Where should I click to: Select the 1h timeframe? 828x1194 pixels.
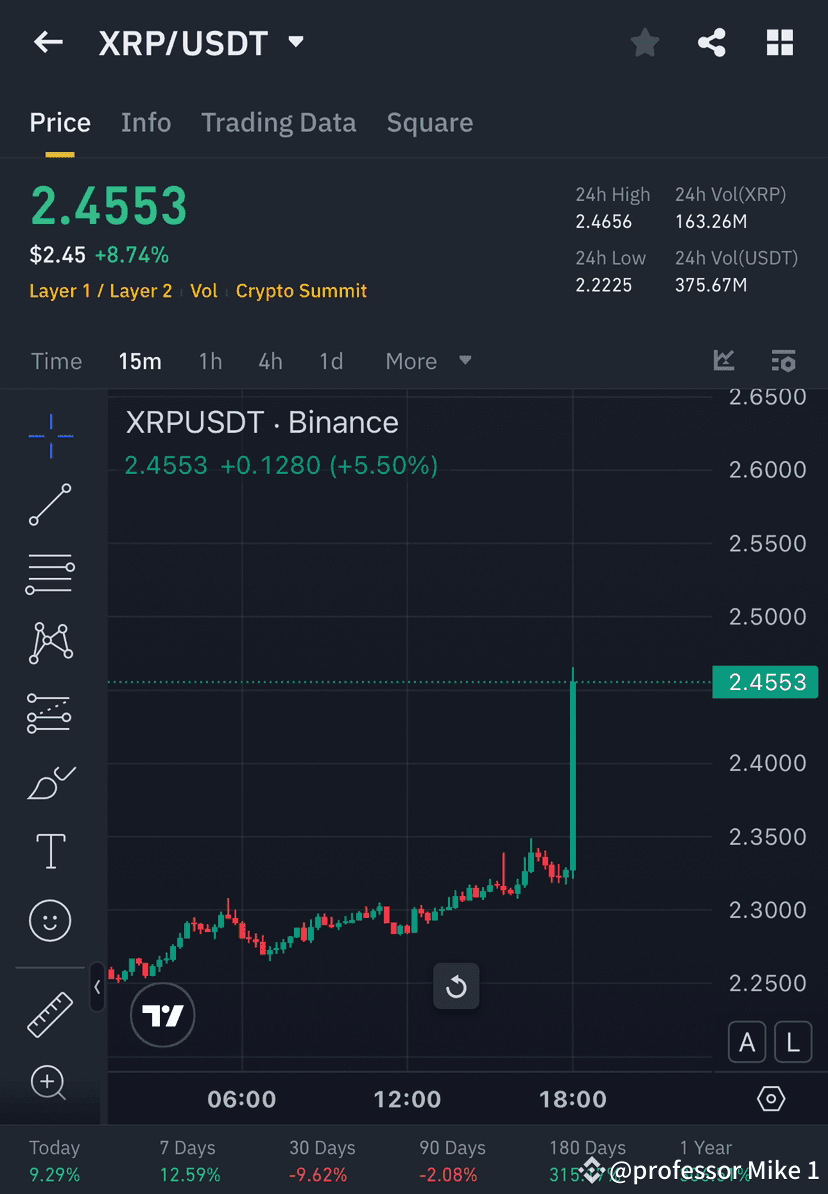click(x=210, y=361)
